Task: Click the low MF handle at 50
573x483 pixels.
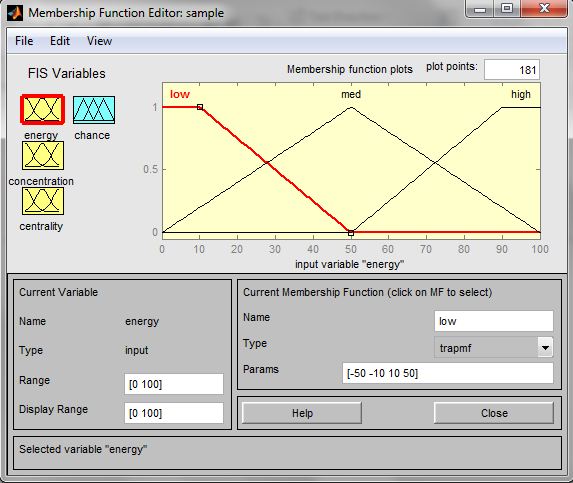Action: 351,233
